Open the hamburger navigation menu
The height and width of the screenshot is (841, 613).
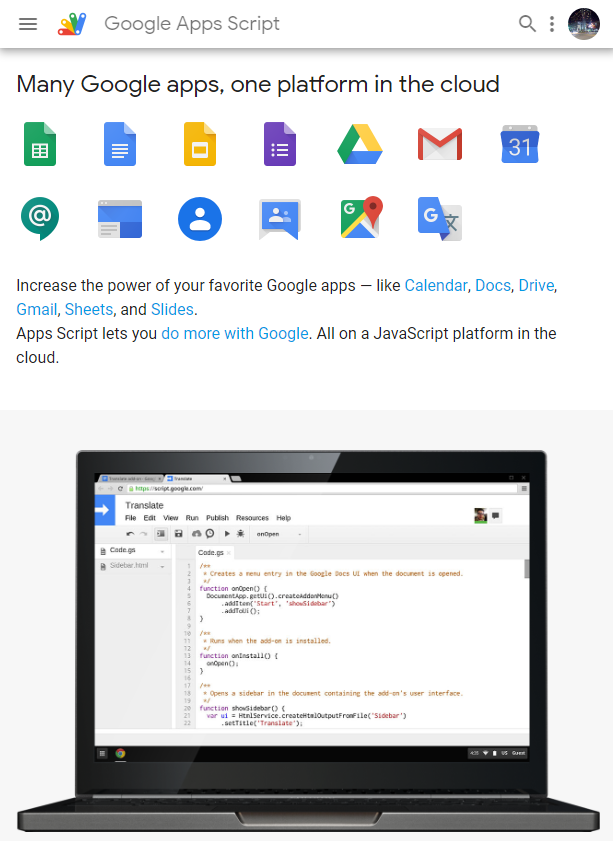[28, 24]
